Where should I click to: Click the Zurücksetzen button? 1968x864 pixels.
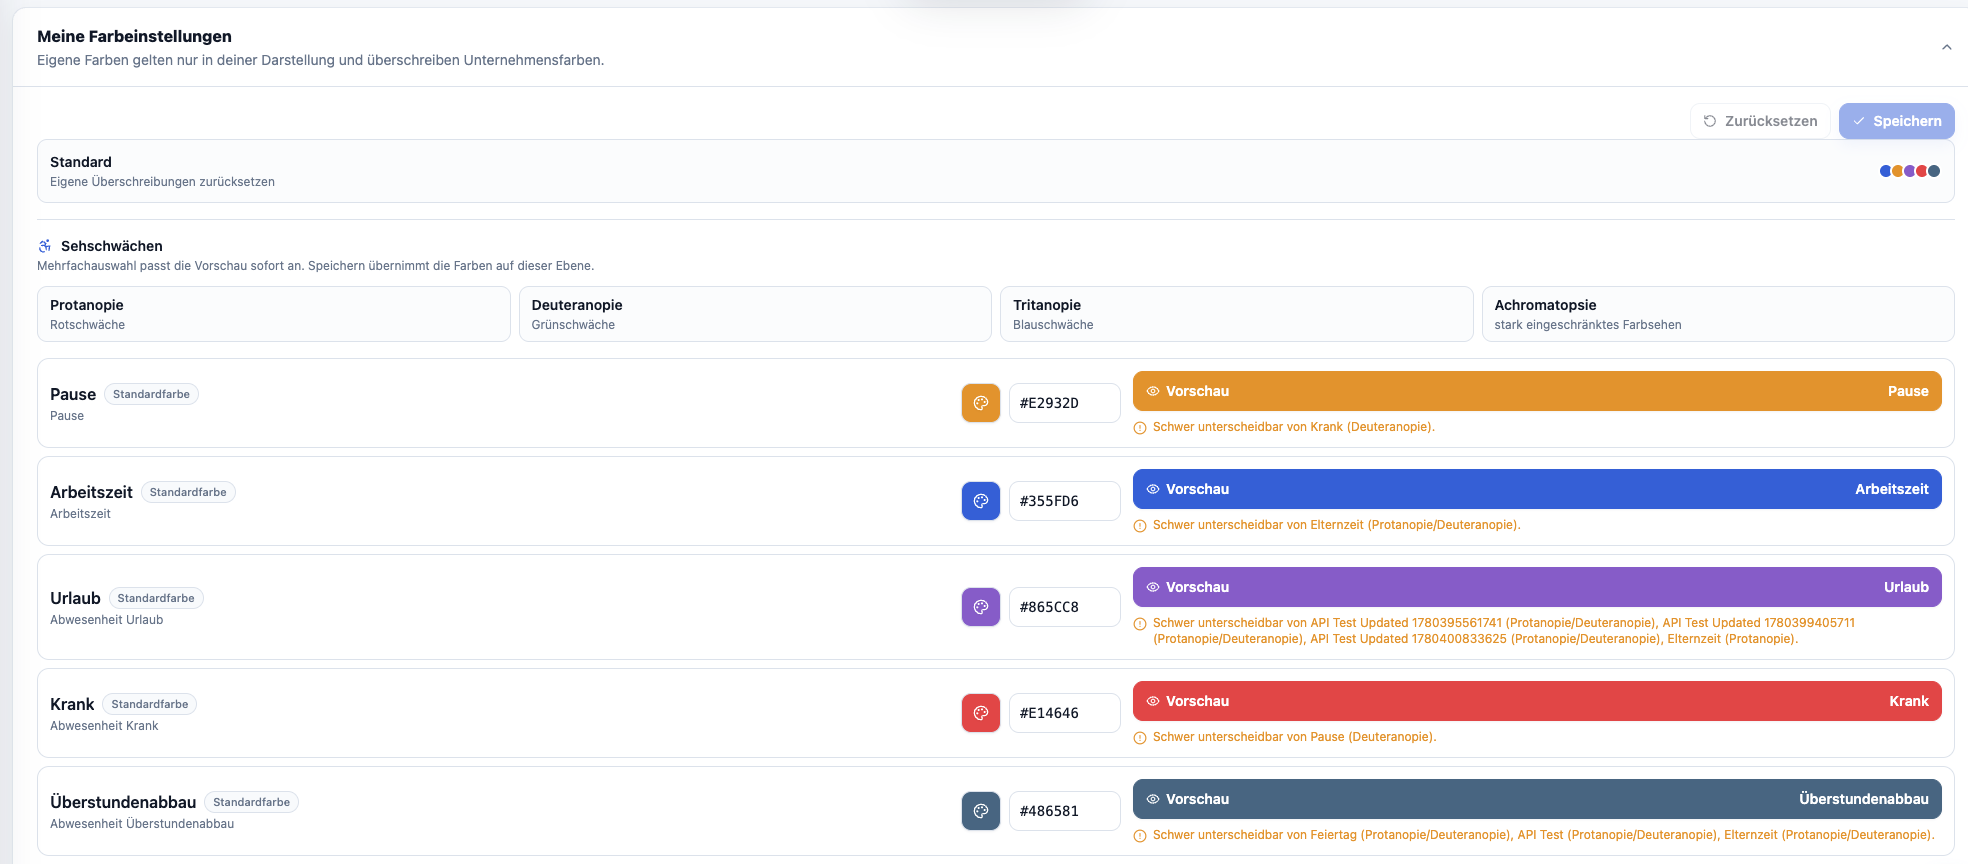[x=1760, y=121]
